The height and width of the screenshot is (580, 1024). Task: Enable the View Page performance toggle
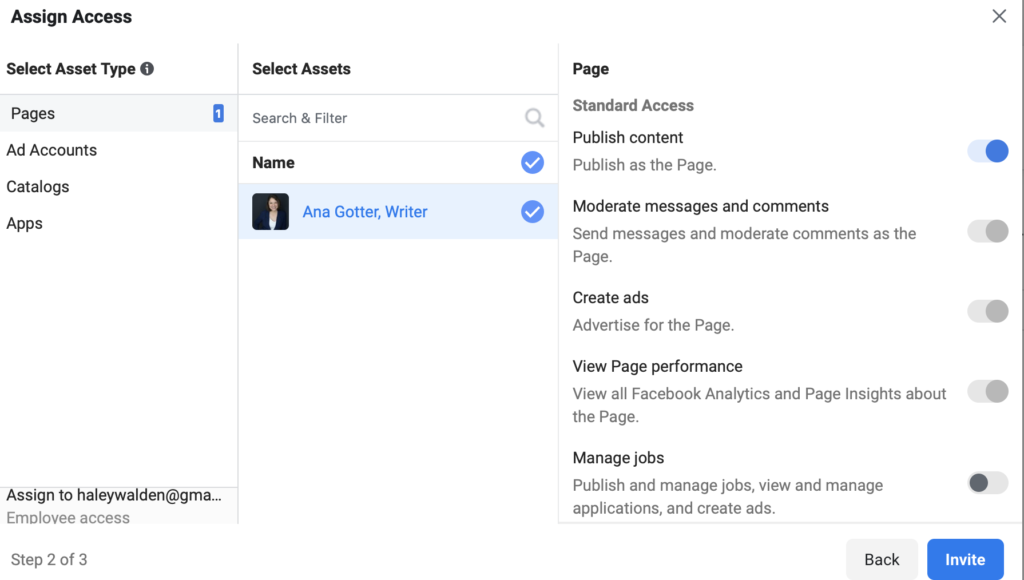988,391
